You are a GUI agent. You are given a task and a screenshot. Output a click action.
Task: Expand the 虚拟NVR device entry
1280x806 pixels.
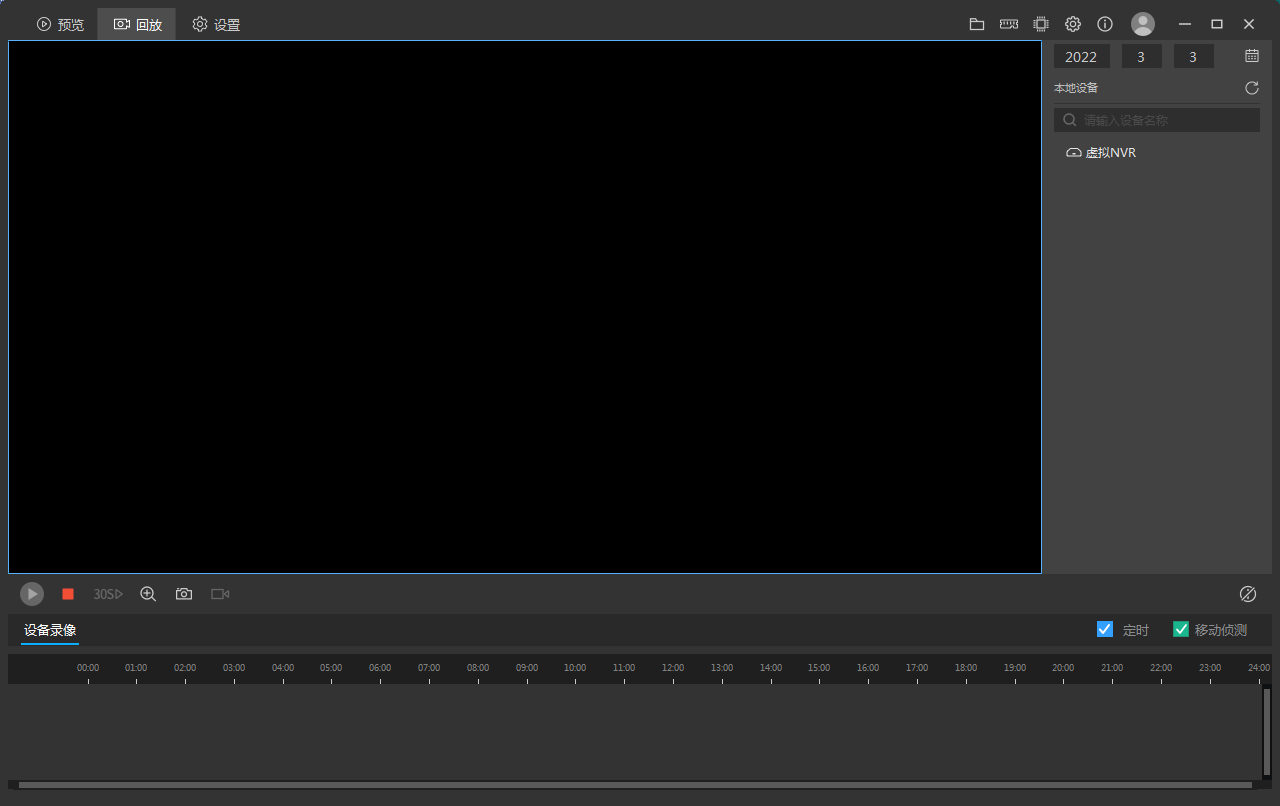tap(1110, 153)
